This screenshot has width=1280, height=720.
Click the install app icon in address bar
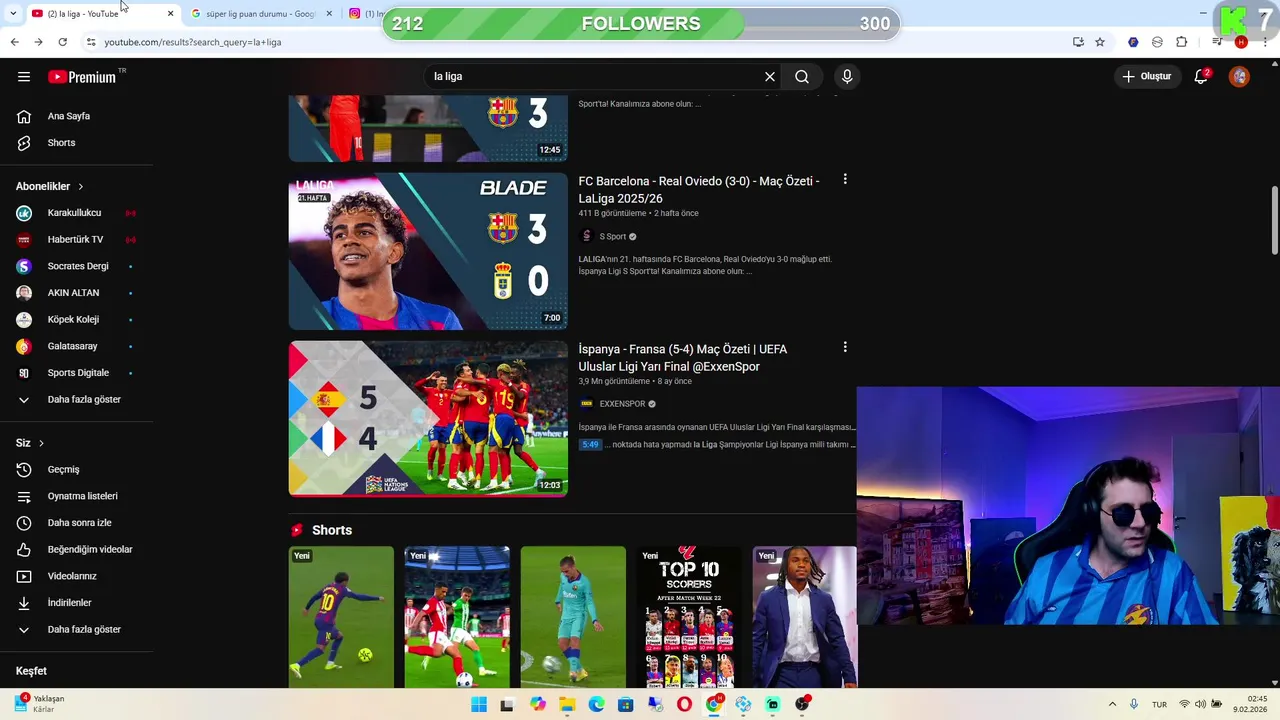(x=1078, y=42)
